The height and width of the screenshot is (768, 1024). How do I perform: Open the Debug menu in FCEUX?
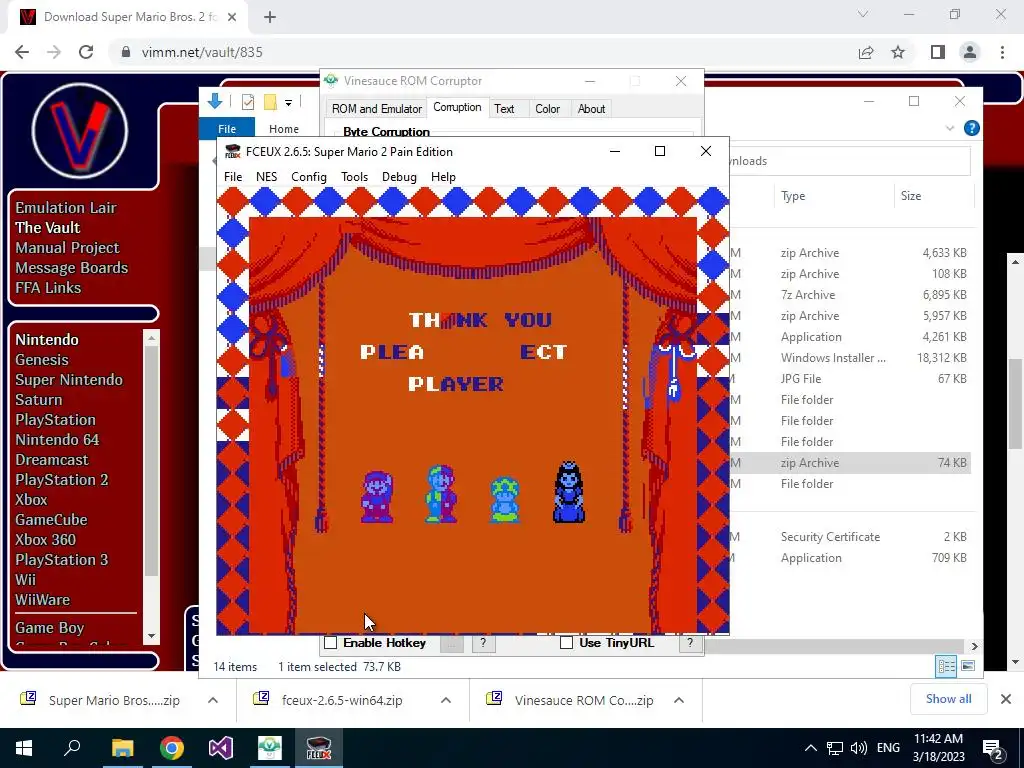(x=399, y=177)
